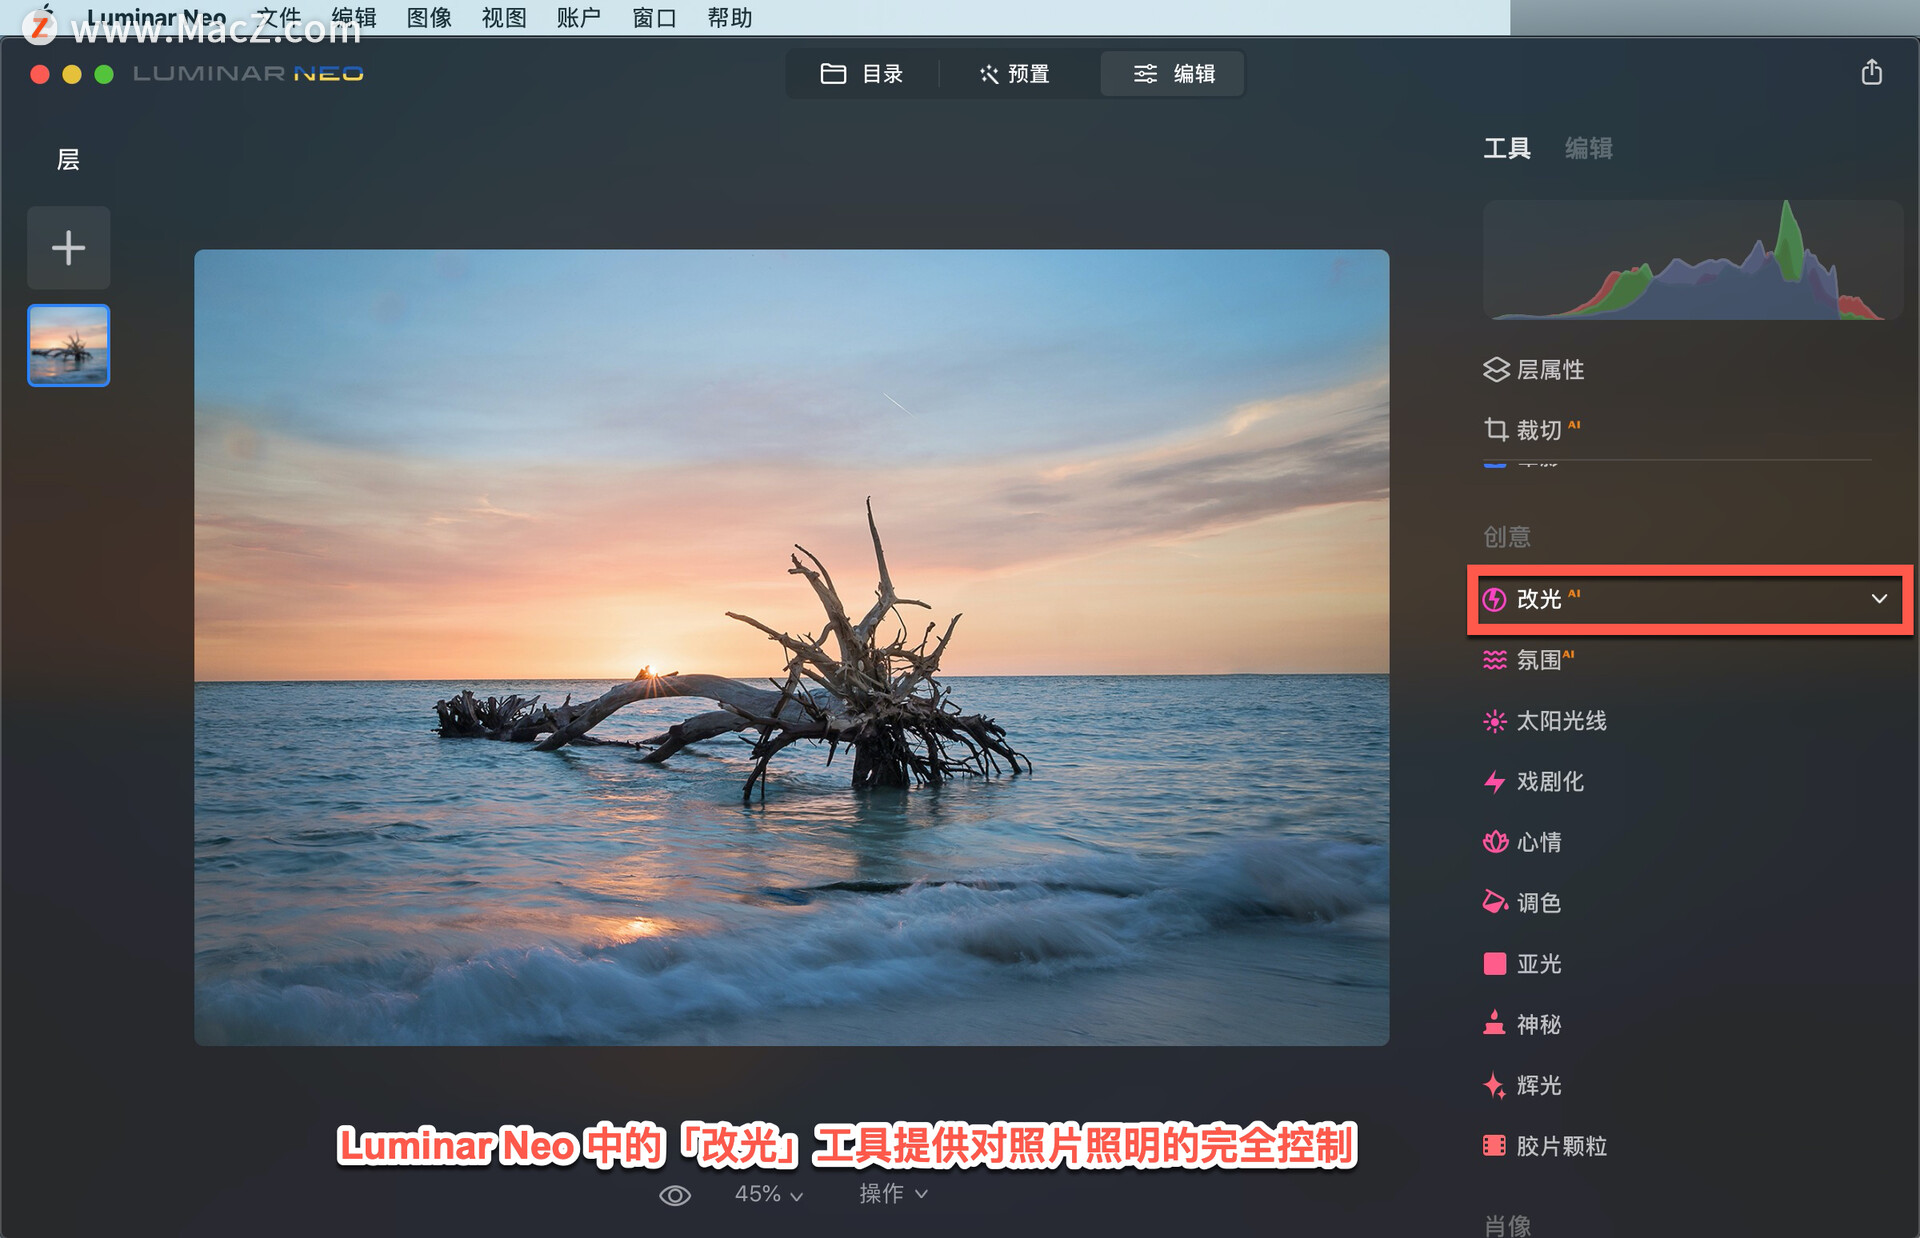Click the 戏剧化 lightning bolt icon

coord(1494,782)
